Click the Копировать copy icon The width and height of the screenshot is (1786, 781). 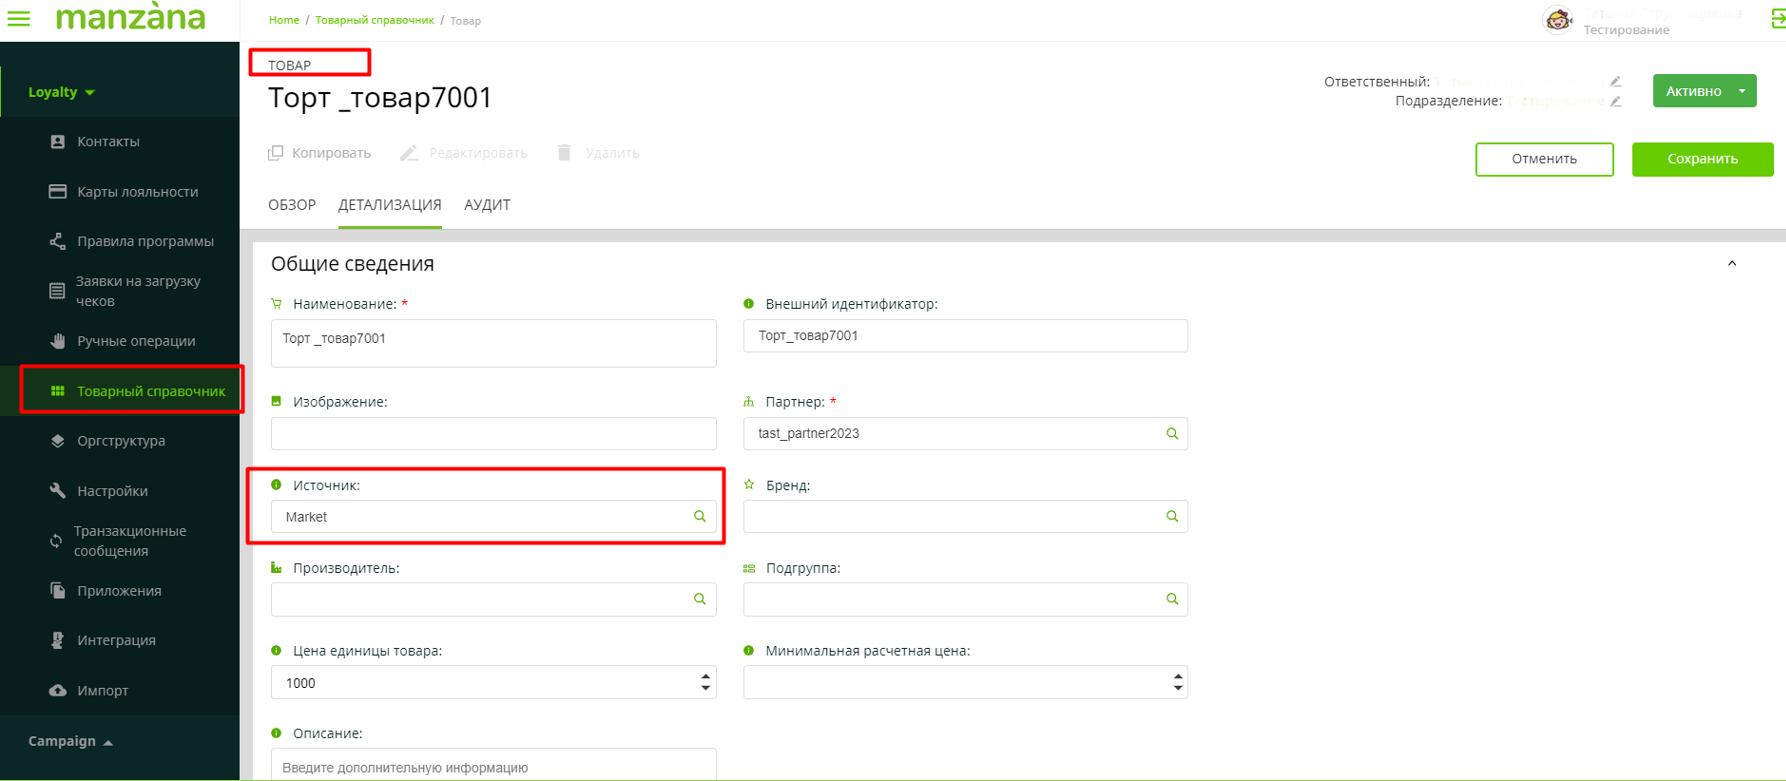pos(276,153)
